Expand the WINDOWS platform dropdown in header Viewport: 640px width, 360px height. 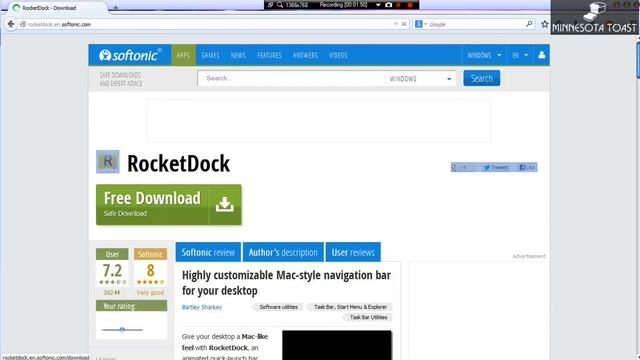tap(484, 55)
